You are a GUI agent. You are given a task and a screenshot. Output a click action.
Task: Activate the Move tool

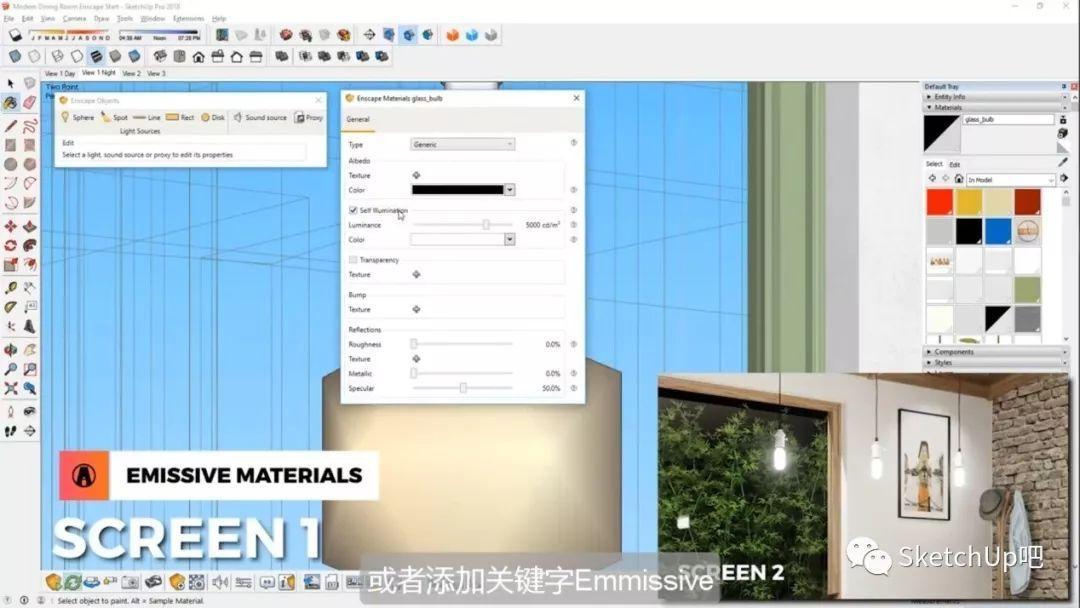pos(10,227)
